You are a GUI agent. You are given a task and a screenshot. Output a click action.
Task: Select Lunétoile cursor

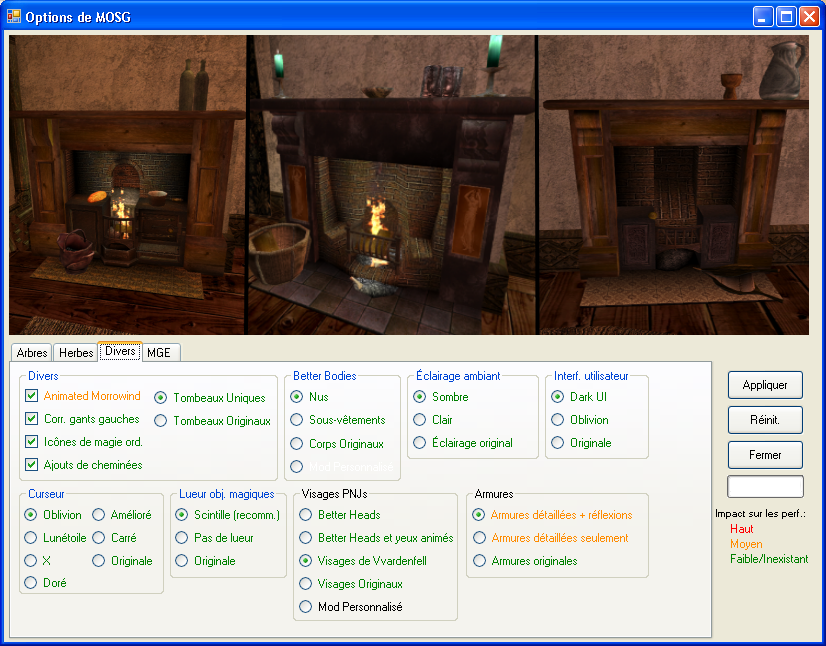click(x=31, y=537)
